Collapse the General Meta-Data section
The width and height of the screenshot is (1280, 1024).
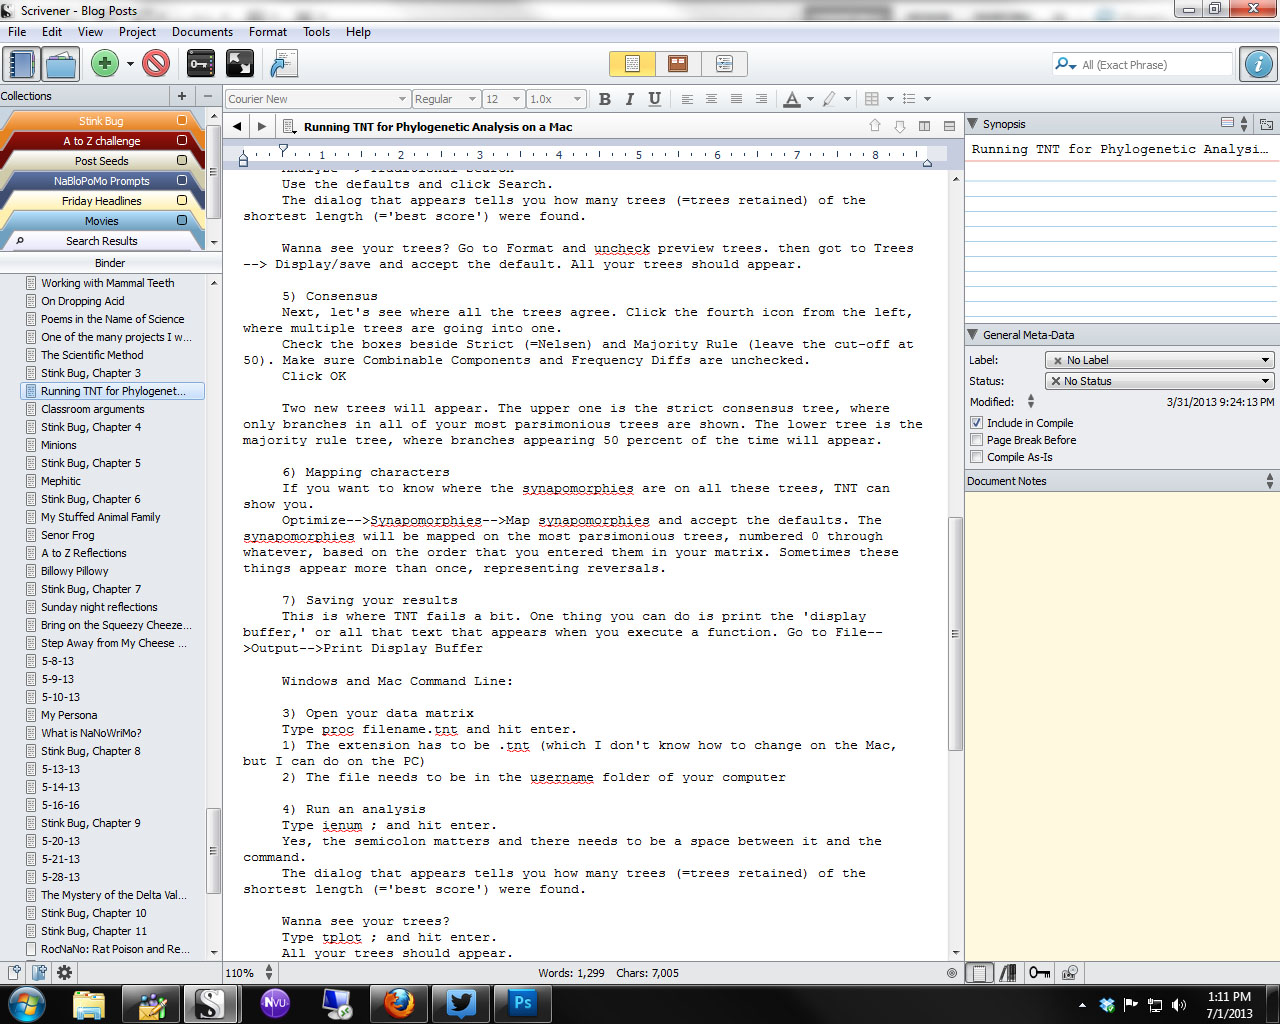[x=973, y=335]
